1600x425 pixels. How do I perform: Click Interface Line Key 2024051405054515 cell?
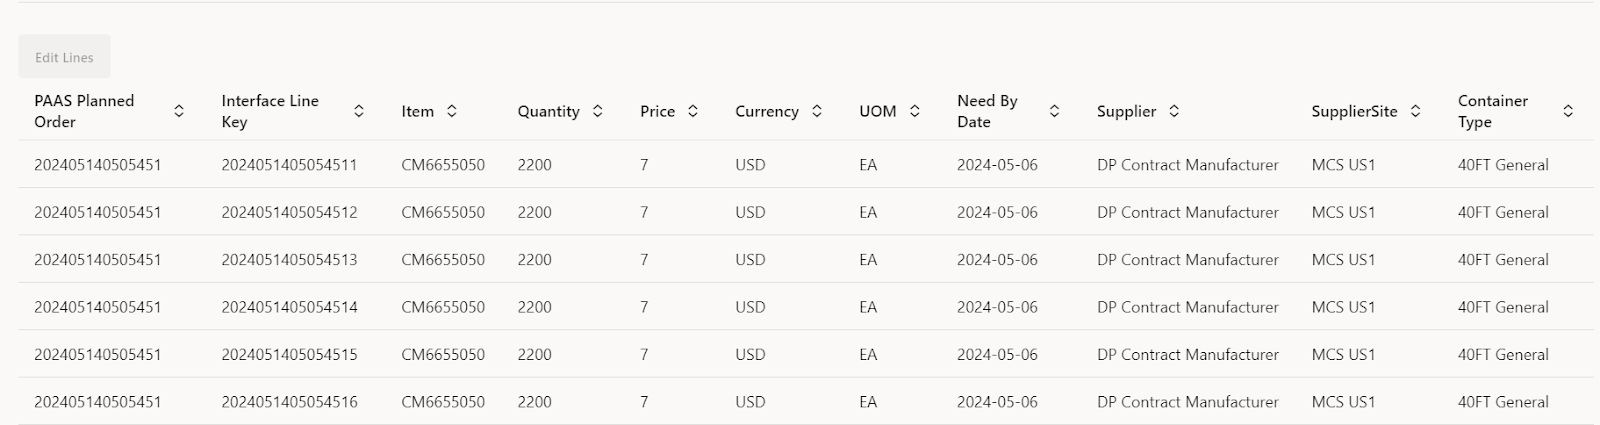[x=289, y=355]
